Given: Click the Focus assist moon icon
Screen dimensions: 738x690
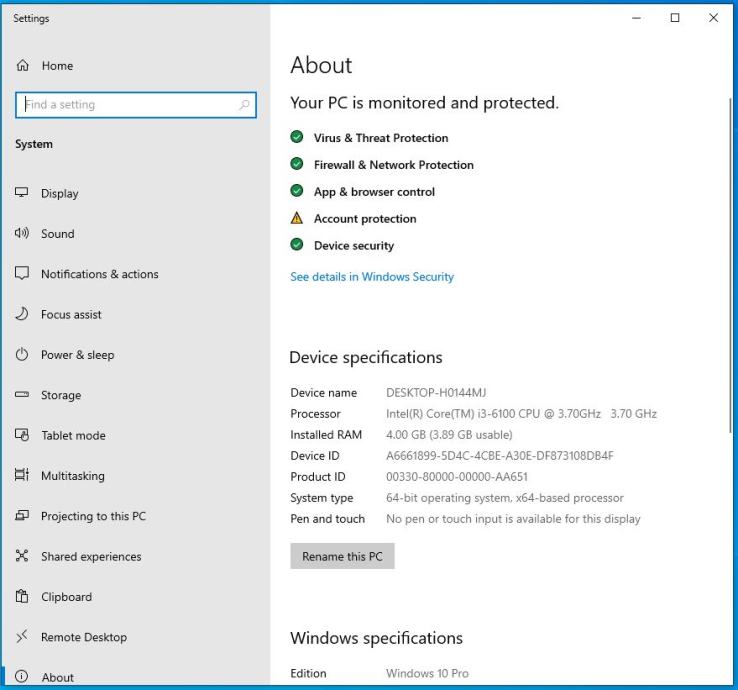Looking at the screenshot, I should pyautogui.click(x=22, y=315).
